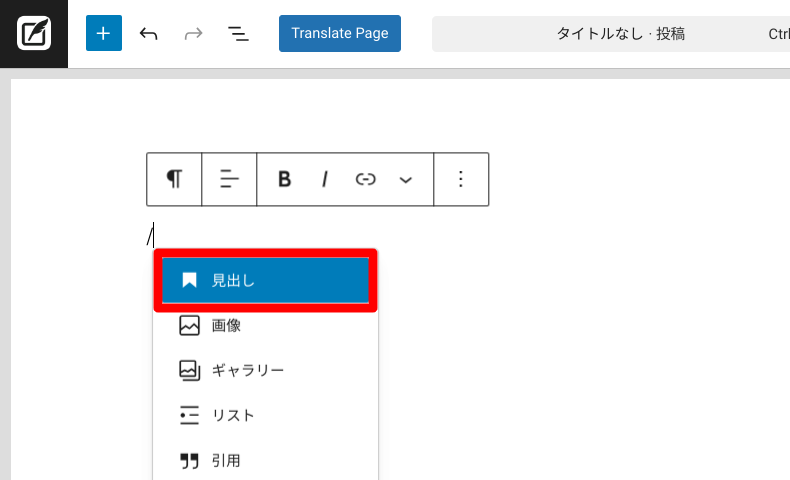Toggle bold formatting
This screenshot has width=790, height=480.
click(x=285, y=179)
